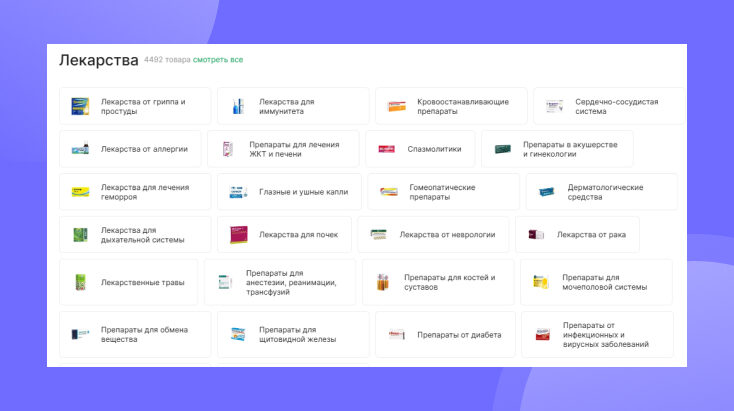Open the 'Спазмолитики' category label
This screenshot has width=734, height=411.
pyautogui.click(x=434, y=149)
